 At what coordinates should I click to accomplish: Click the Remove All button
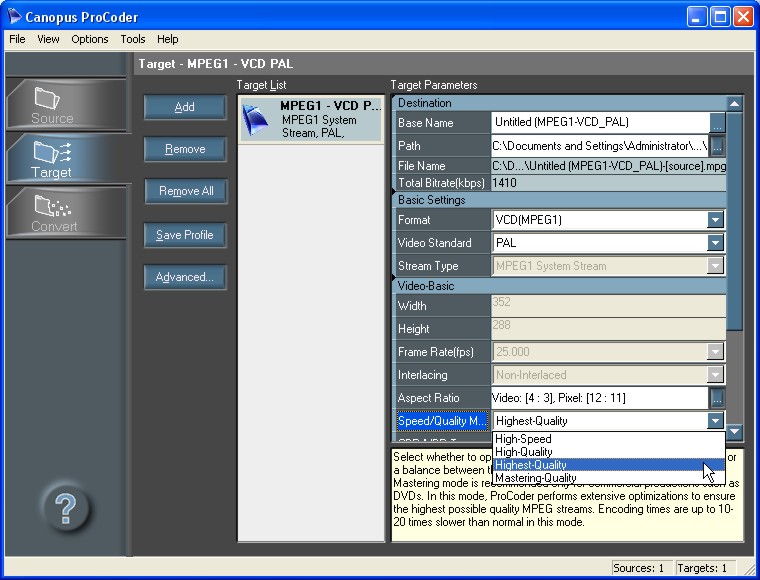[x=186, y=191]
